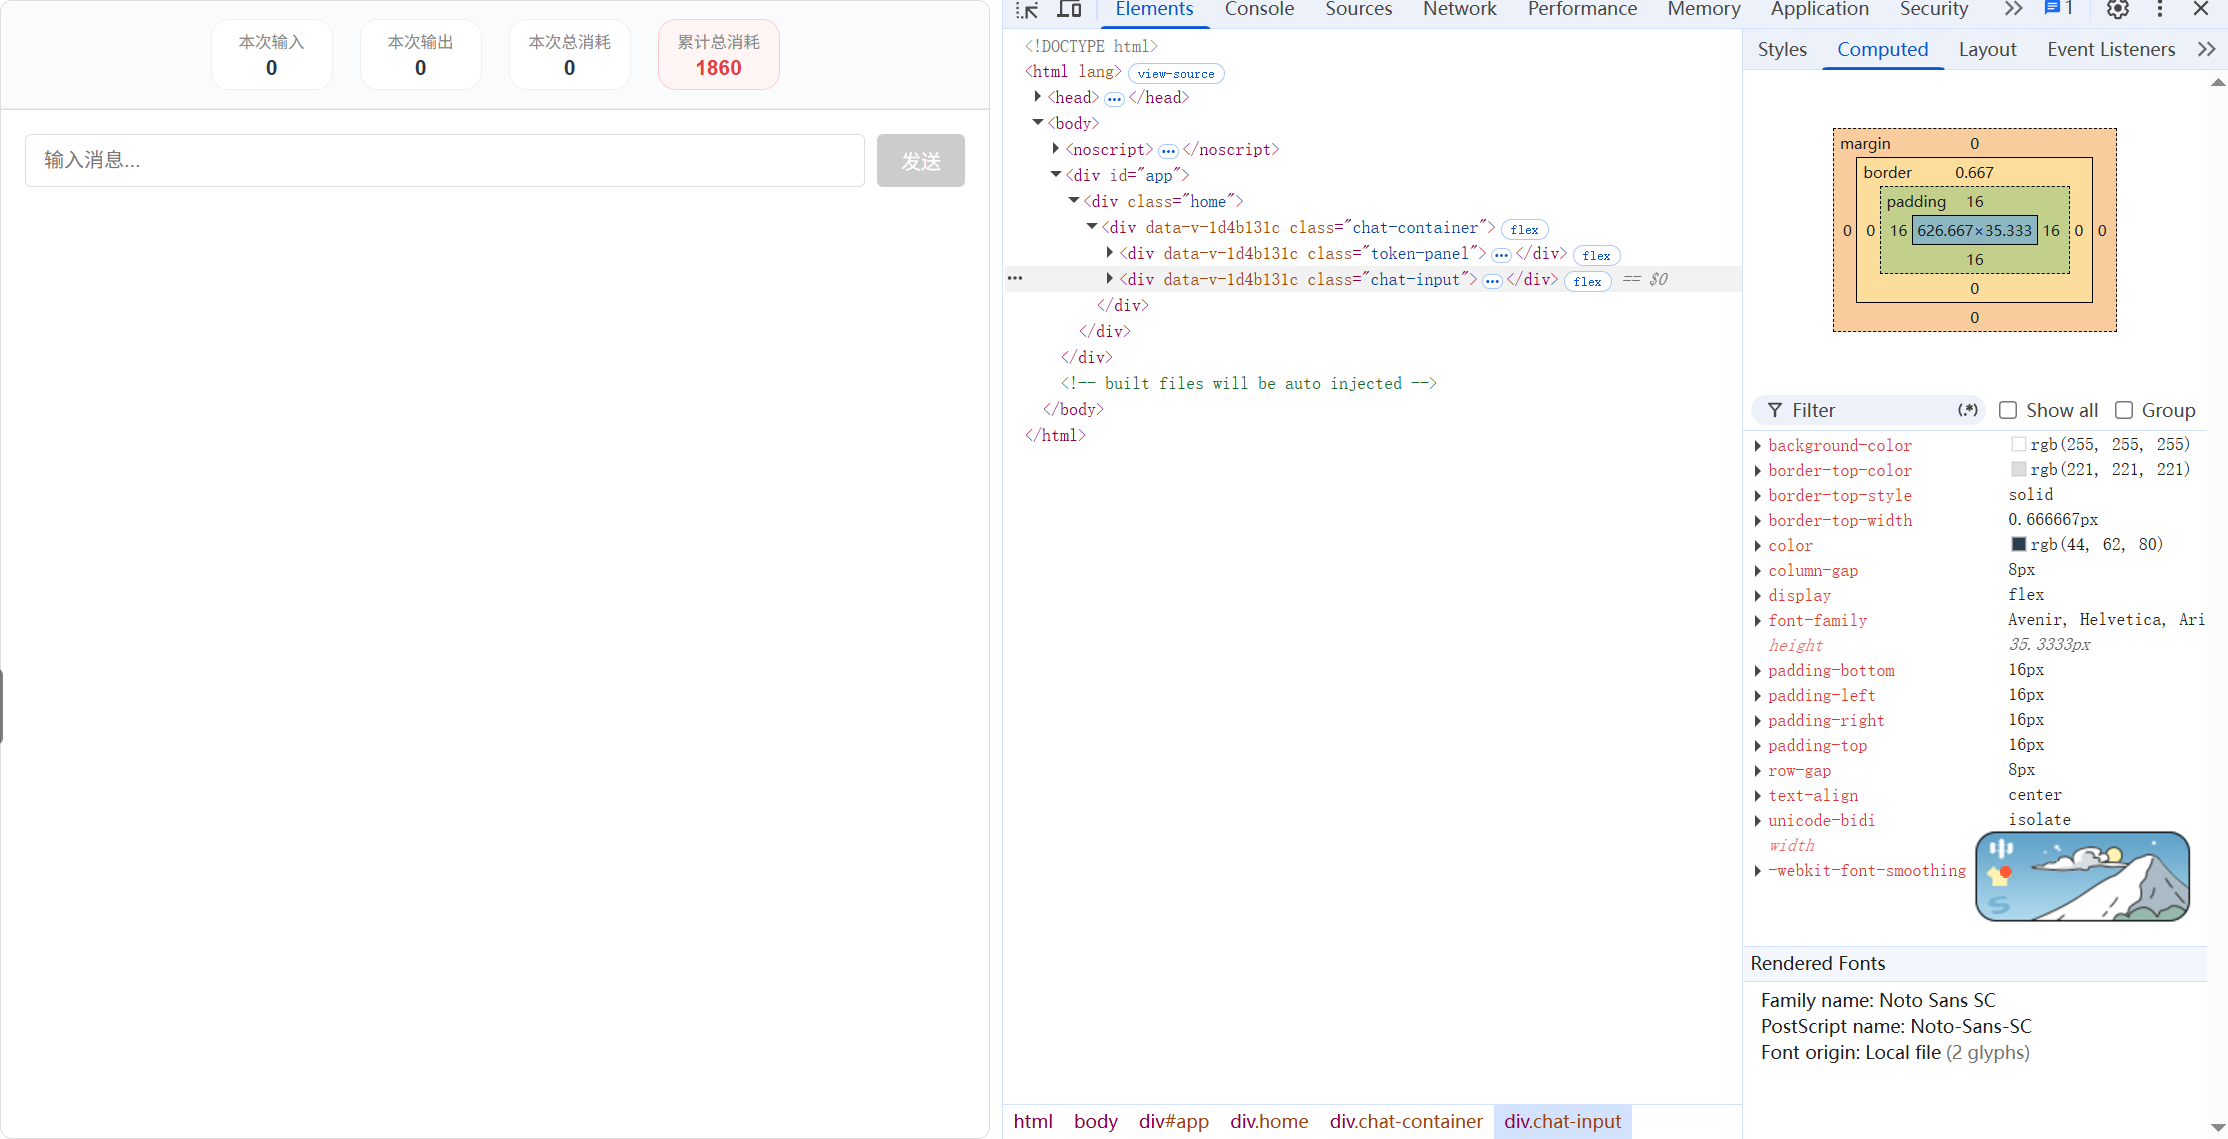The image size is (2228, 1139).
Task: Select div#app in the breadcrumb
Action: coord(1174,1122)
